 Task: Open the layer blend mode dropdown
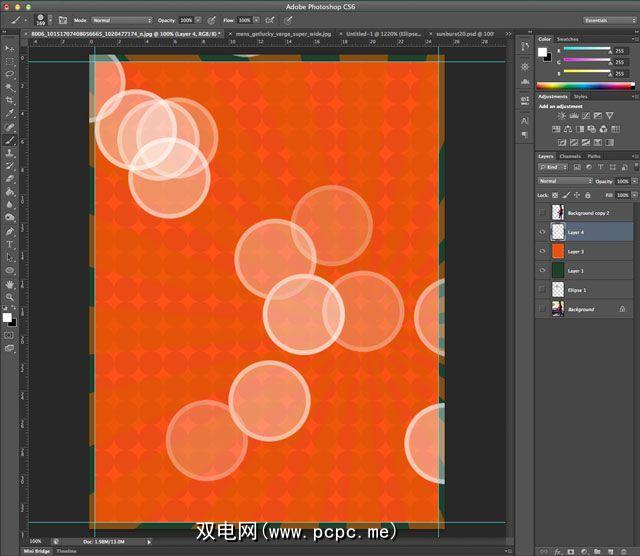[564, 181]
